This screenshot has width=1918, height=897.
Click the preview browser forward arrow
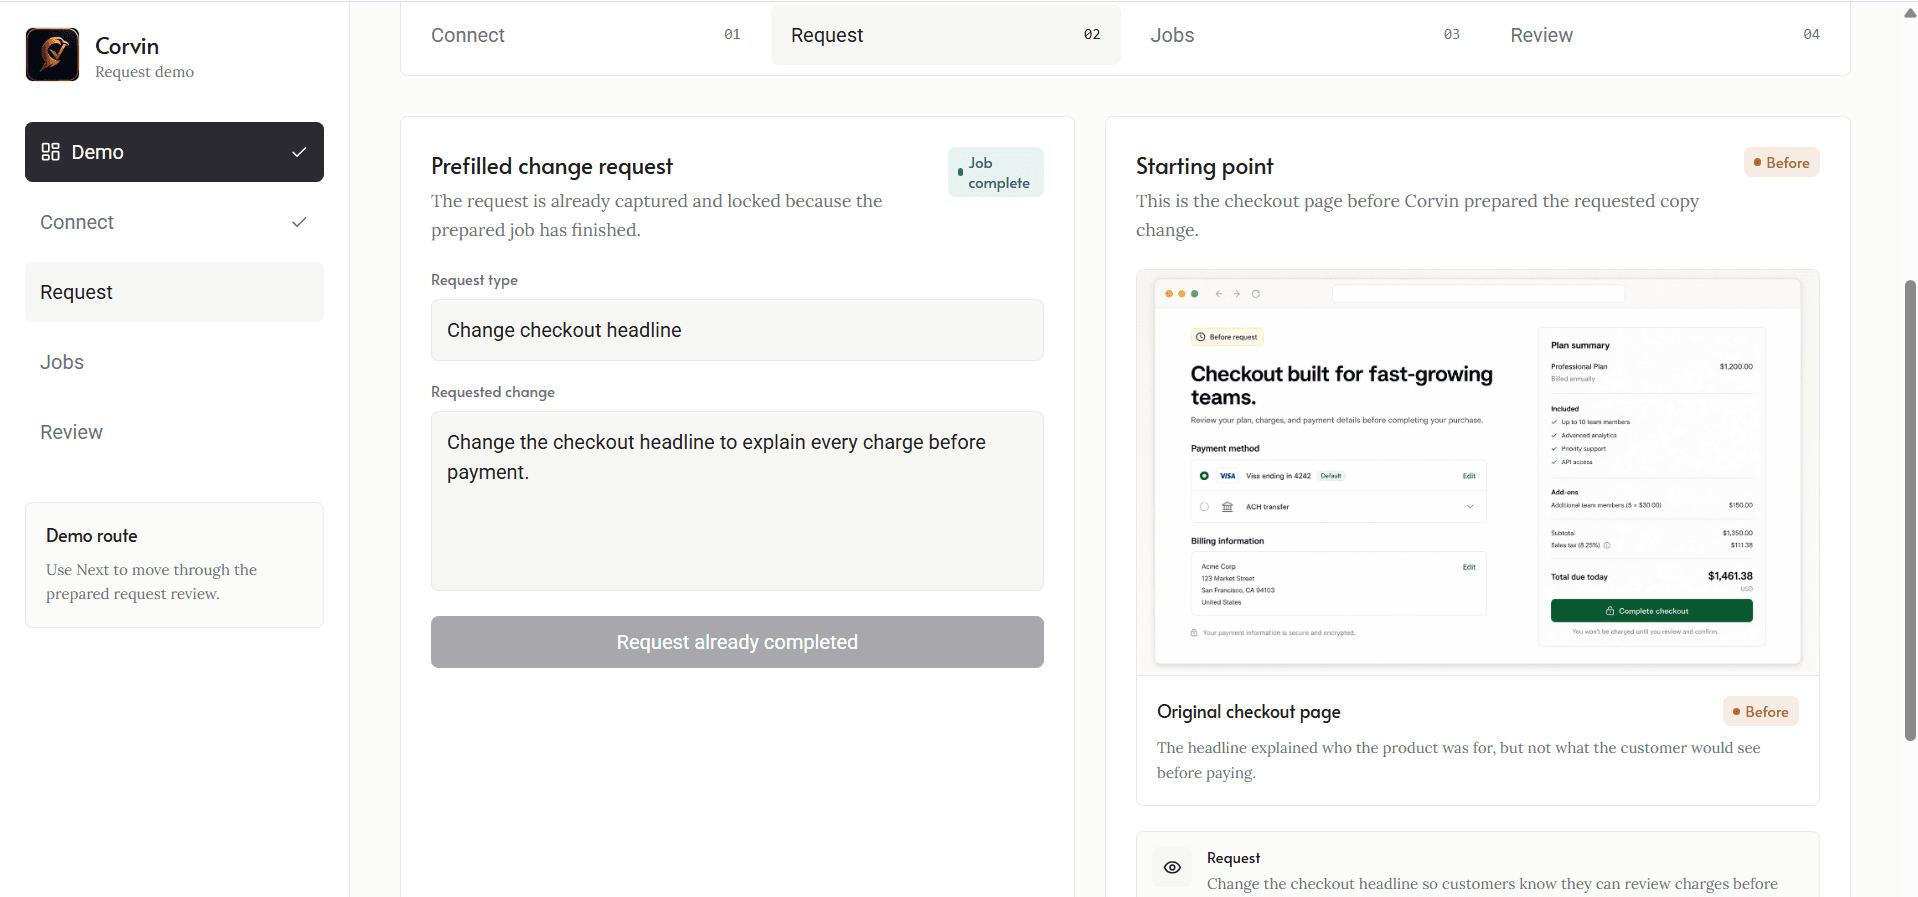point(1237,294)
